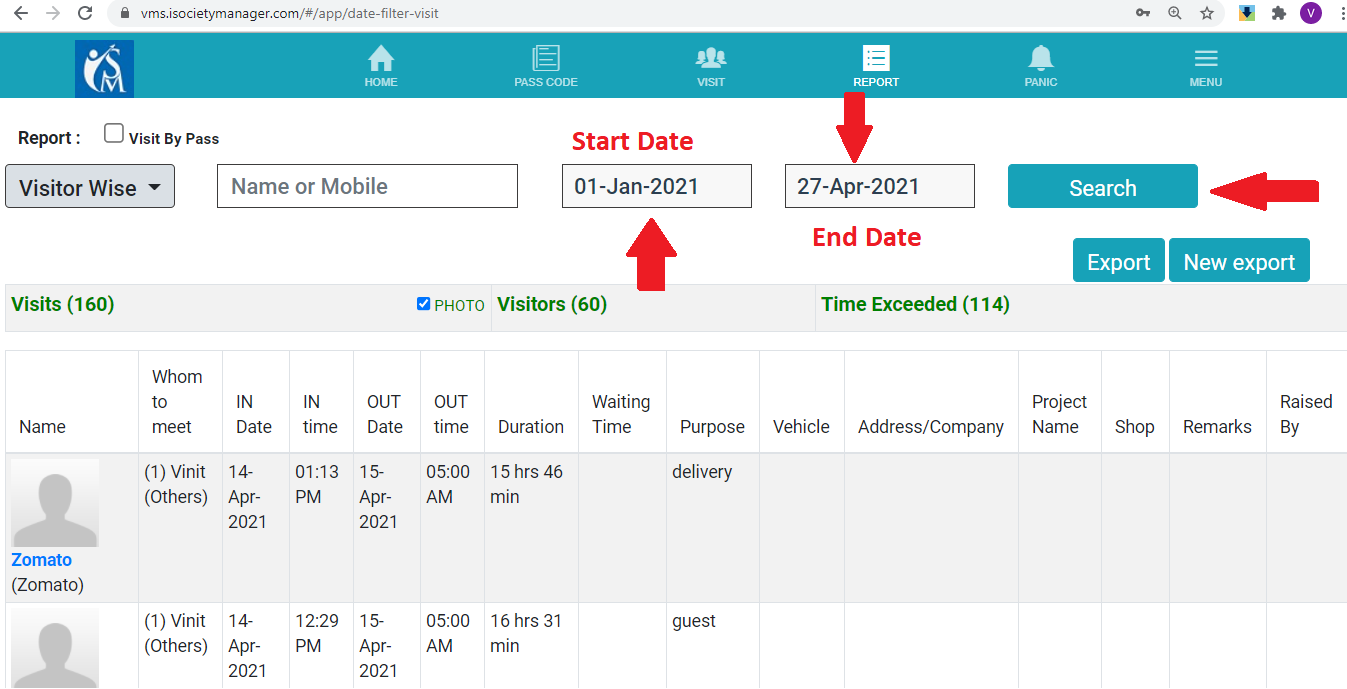1347x689 pixels.
Task: Click the iSociety Manager logo
Action: click(x=104, y=69)
